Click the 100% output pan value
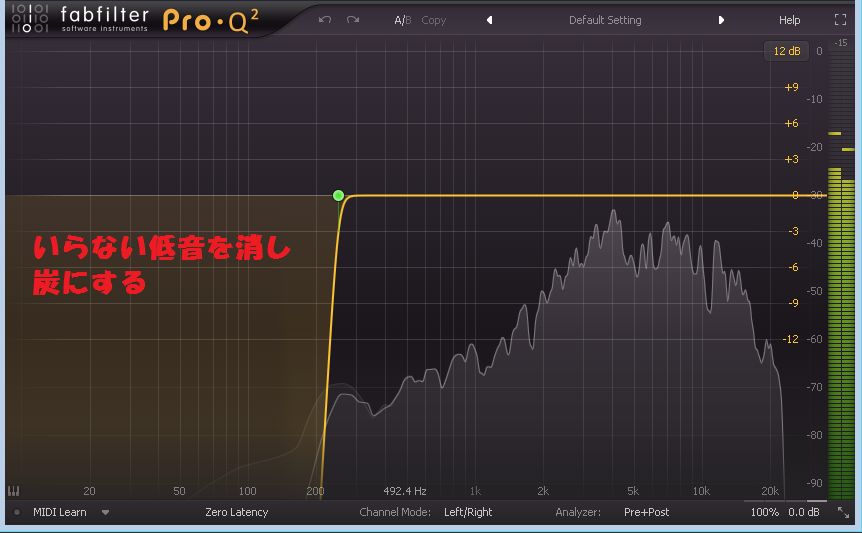 tap(765, 512)
